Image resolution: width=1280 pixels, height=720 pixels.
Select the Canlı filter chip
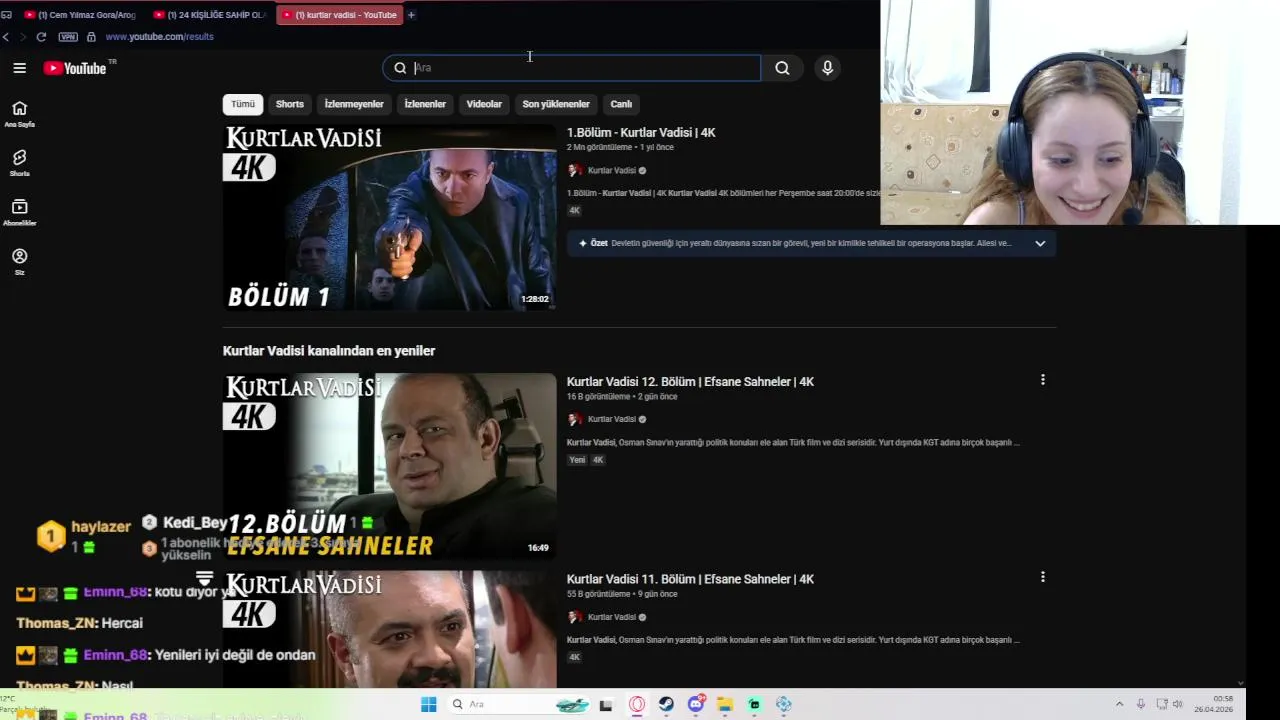pyautogui.click(x=621, y=104)
